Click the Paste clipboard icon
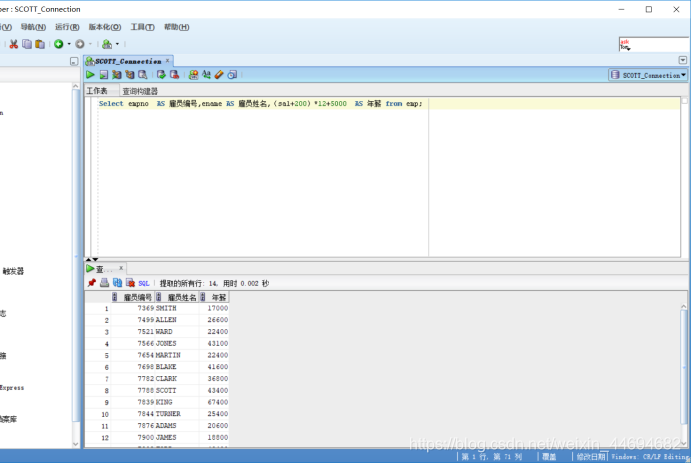Screen dimensions: 691x463 (x=40, y=44)
